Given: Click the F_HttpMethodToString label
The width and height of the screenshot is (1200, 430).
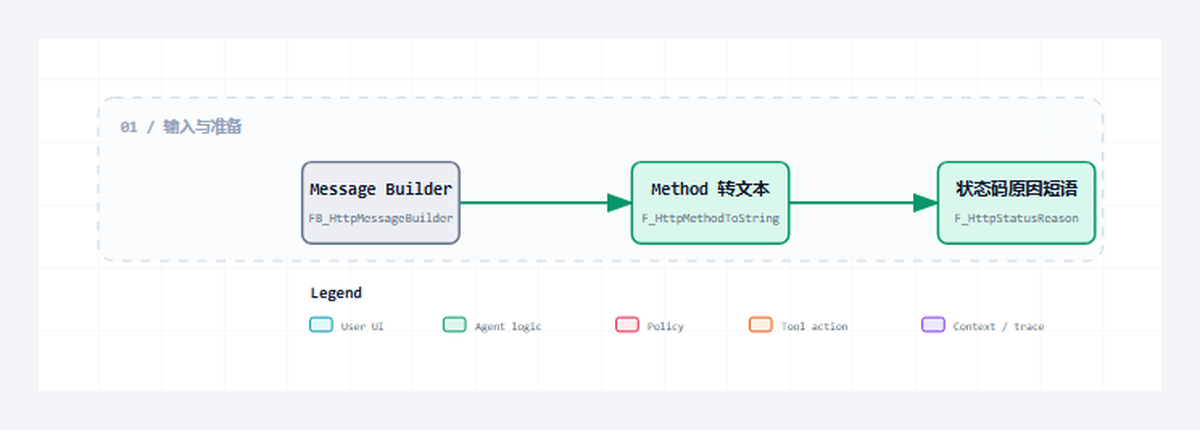Looking at the screenshot, I should 710,218.
